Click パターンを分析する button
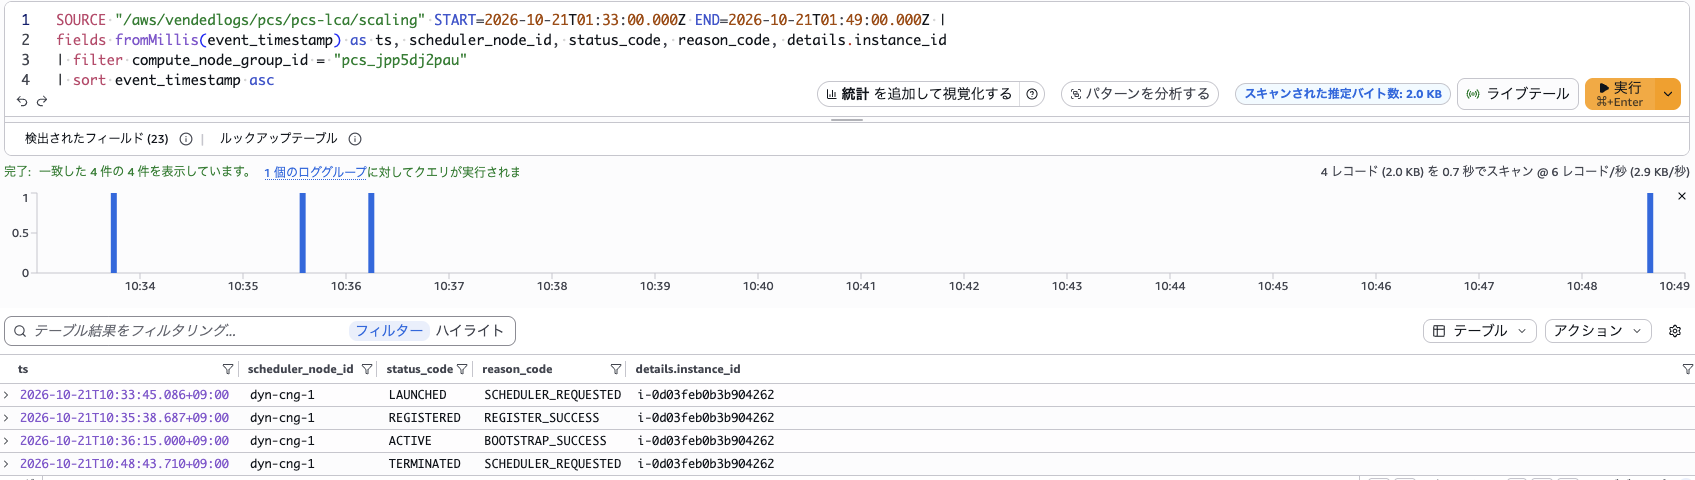1695x480 pixels. click(x=1139, y=94)
